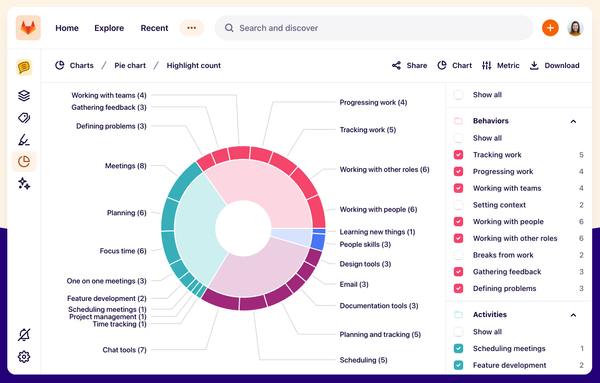The height and width of the screenshot is (383, 600).
Task: Toggle the top Show all checkbox
Action: pyautogui.click(x=458, y=95)
